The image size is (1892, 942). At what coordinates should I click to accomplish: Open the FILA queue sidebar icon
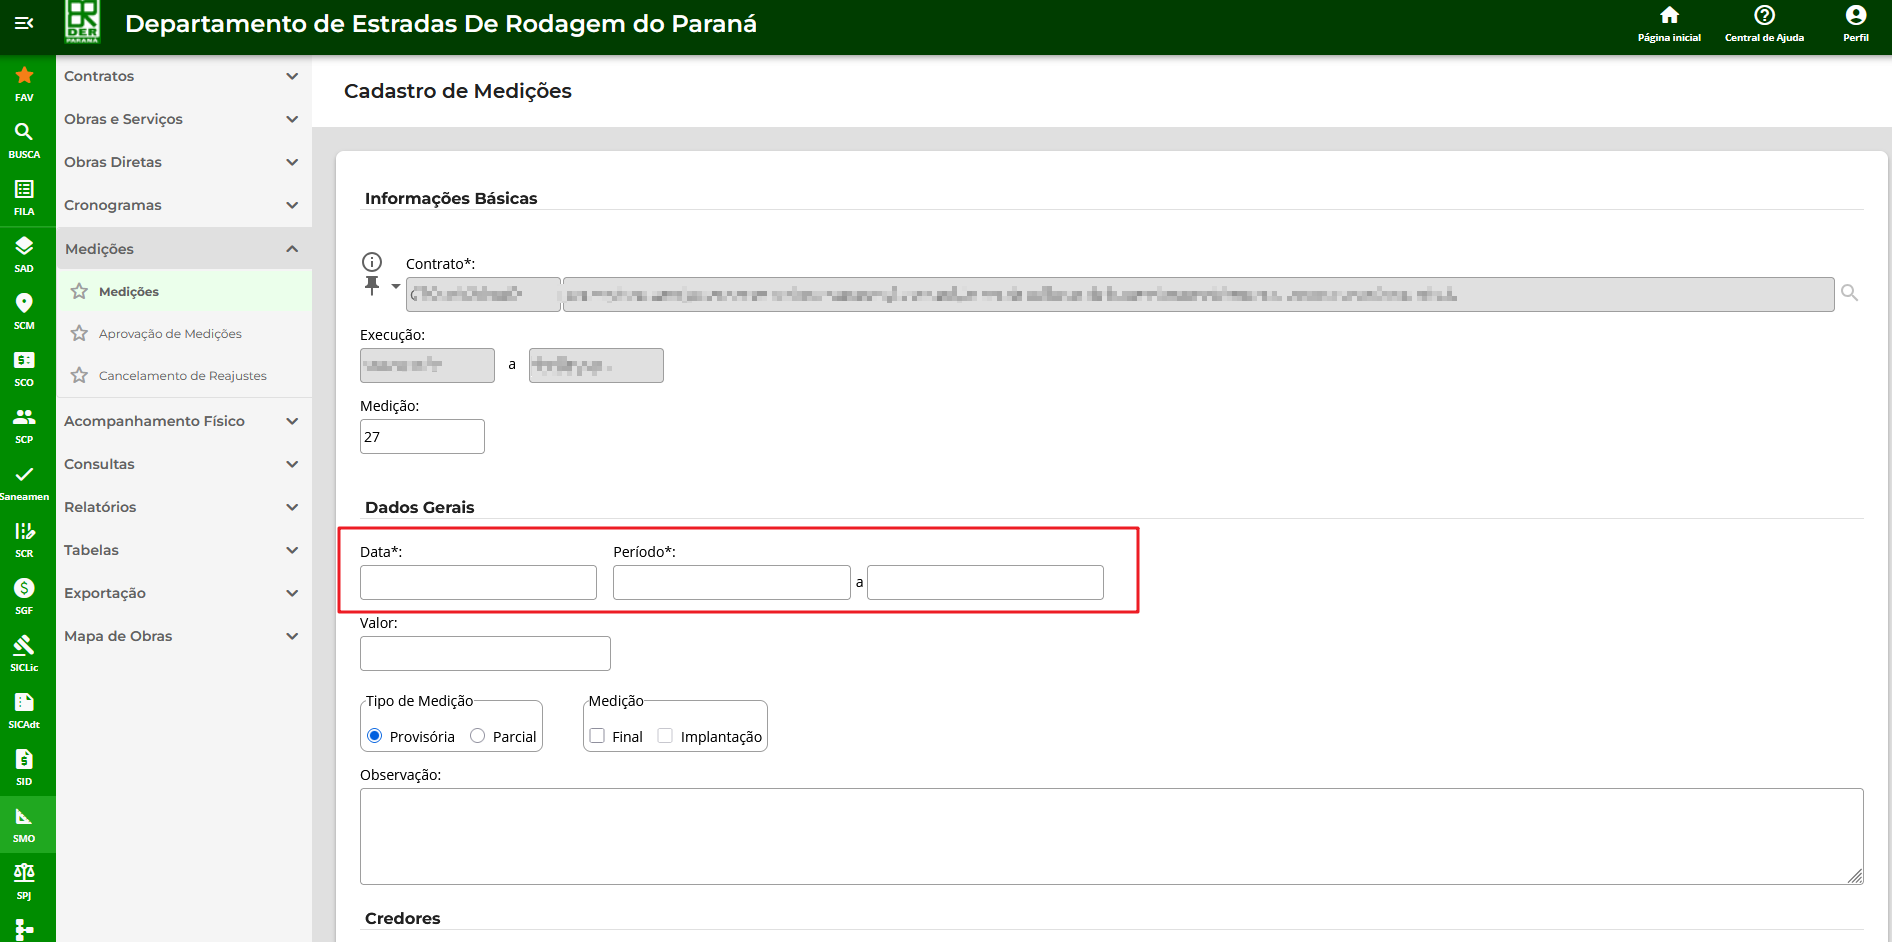[x=24, y=196]
